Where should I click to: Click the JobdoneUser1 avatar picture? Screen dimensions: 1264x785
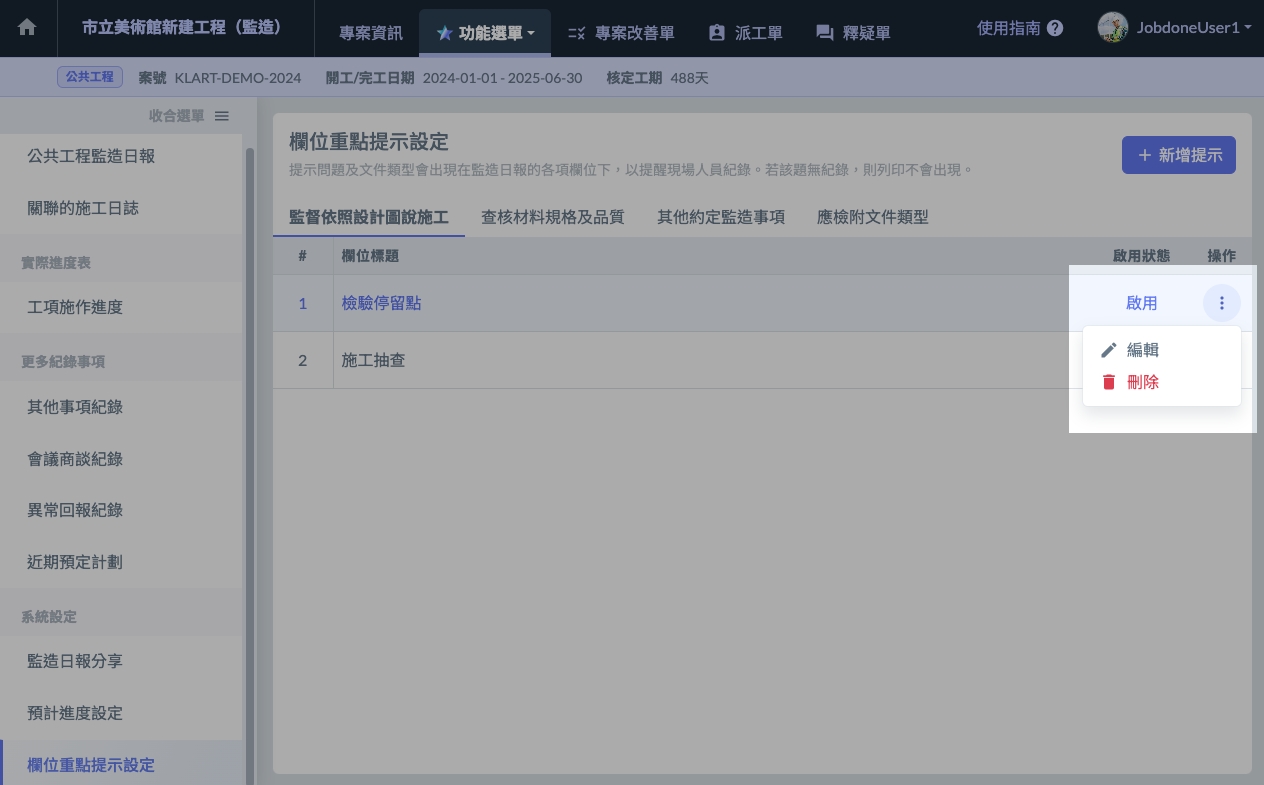1112,28
